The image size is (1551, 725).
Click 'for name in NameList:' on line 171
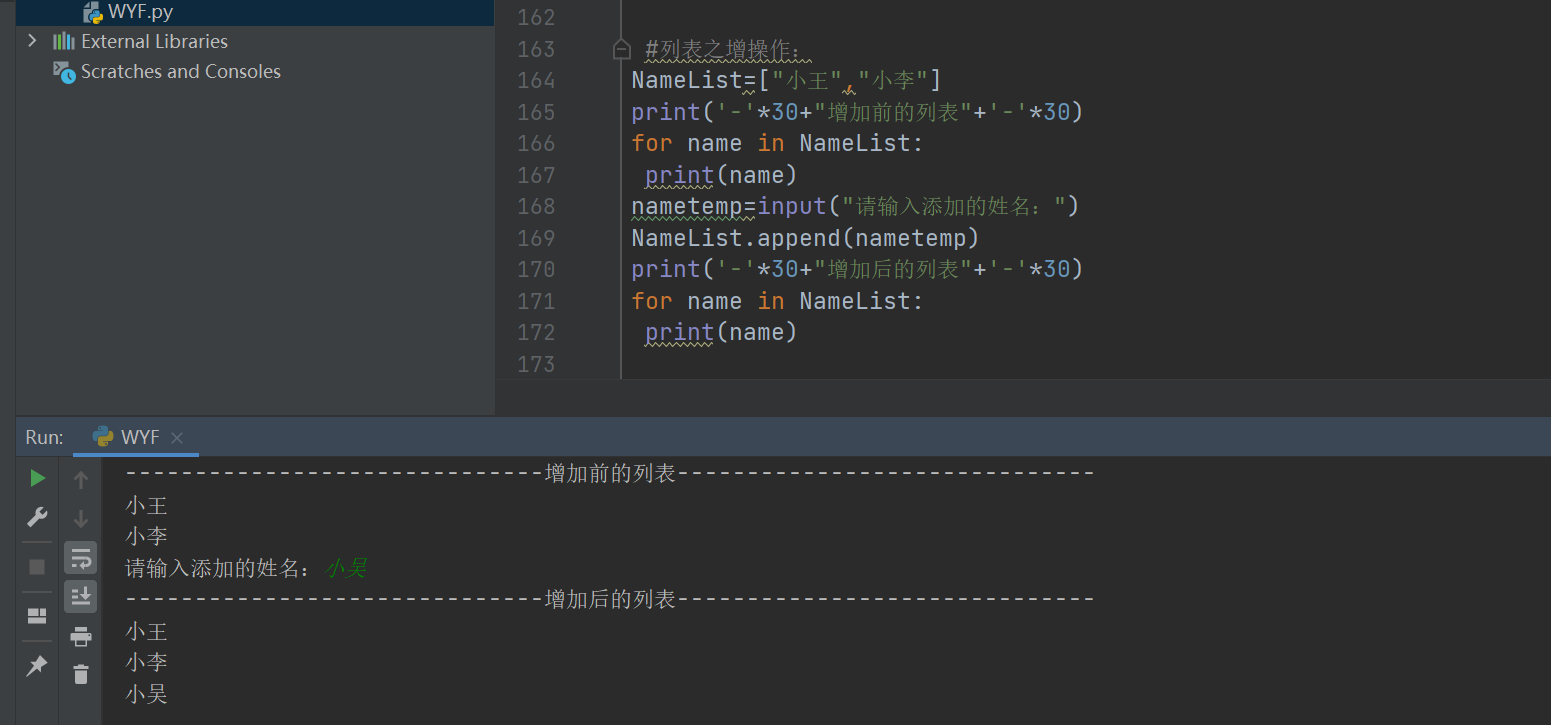pyautogui.click(x=777, y=301)
